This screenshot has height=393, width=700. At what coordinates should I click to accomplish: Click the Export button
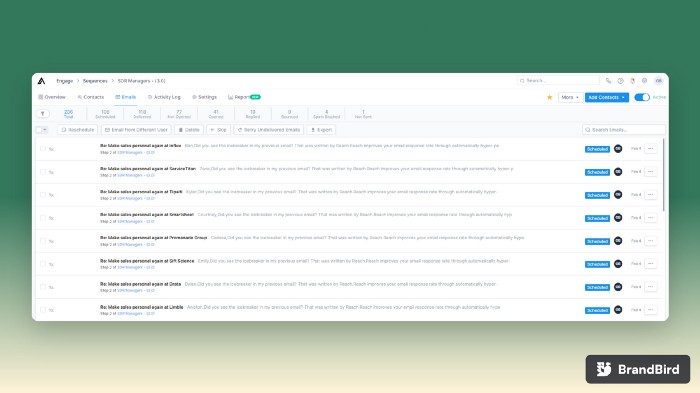[x=321, y=130]
